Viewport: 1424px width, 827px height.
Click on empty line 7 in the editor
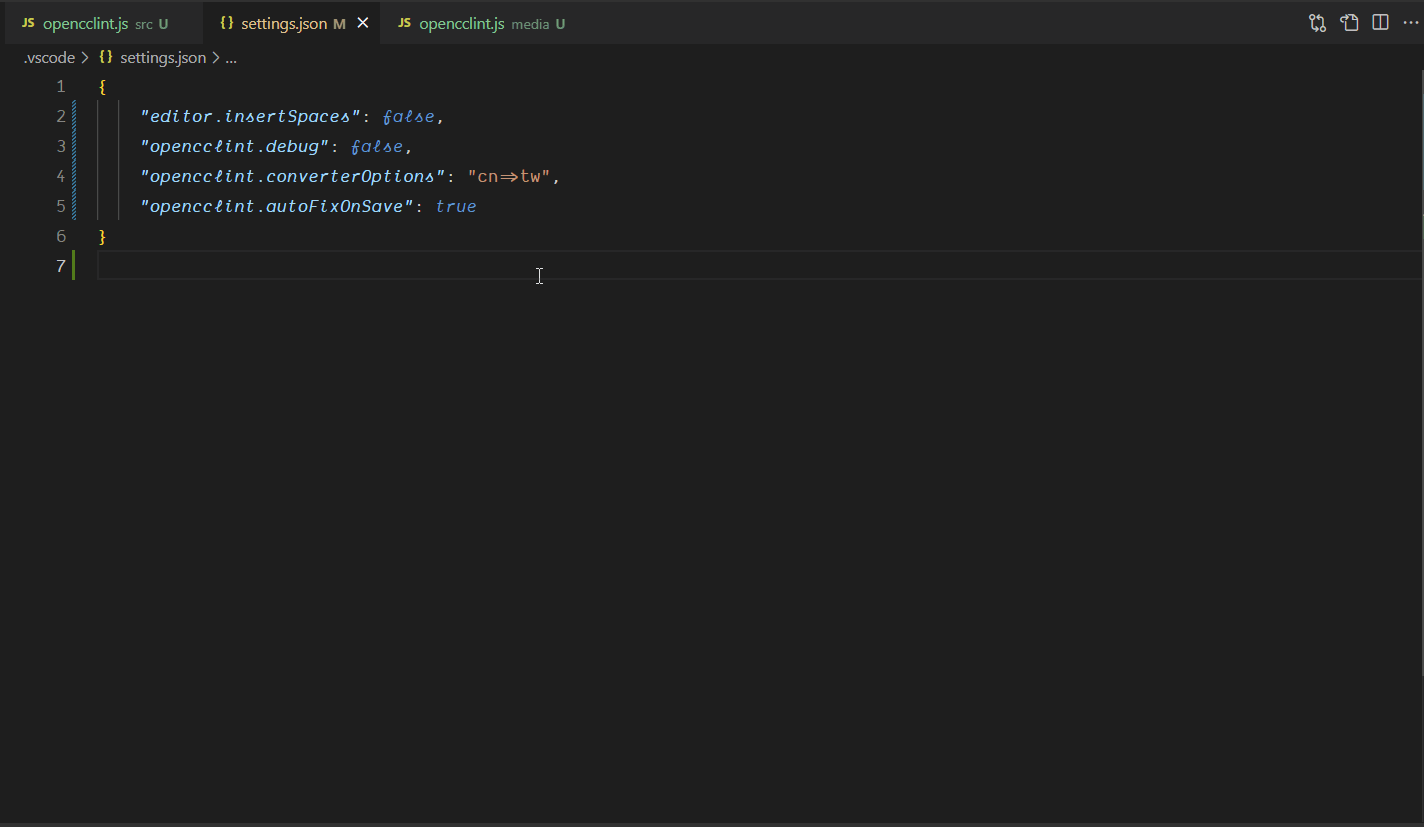click(300, 266)
